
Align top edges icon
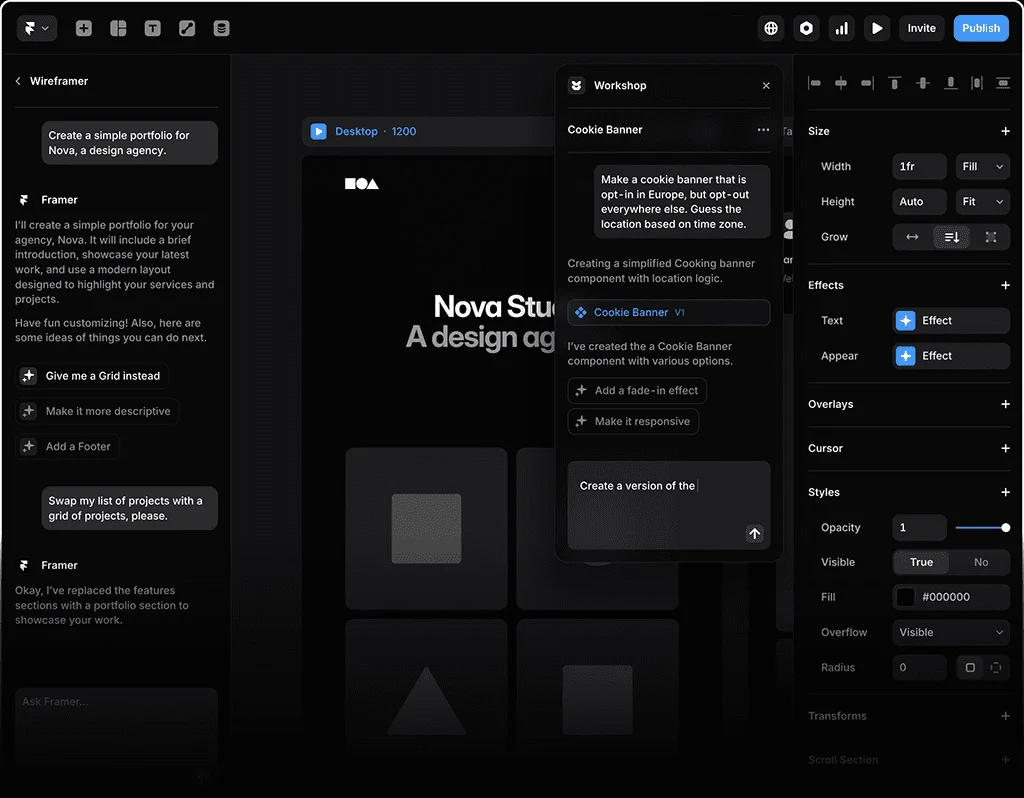895,83
